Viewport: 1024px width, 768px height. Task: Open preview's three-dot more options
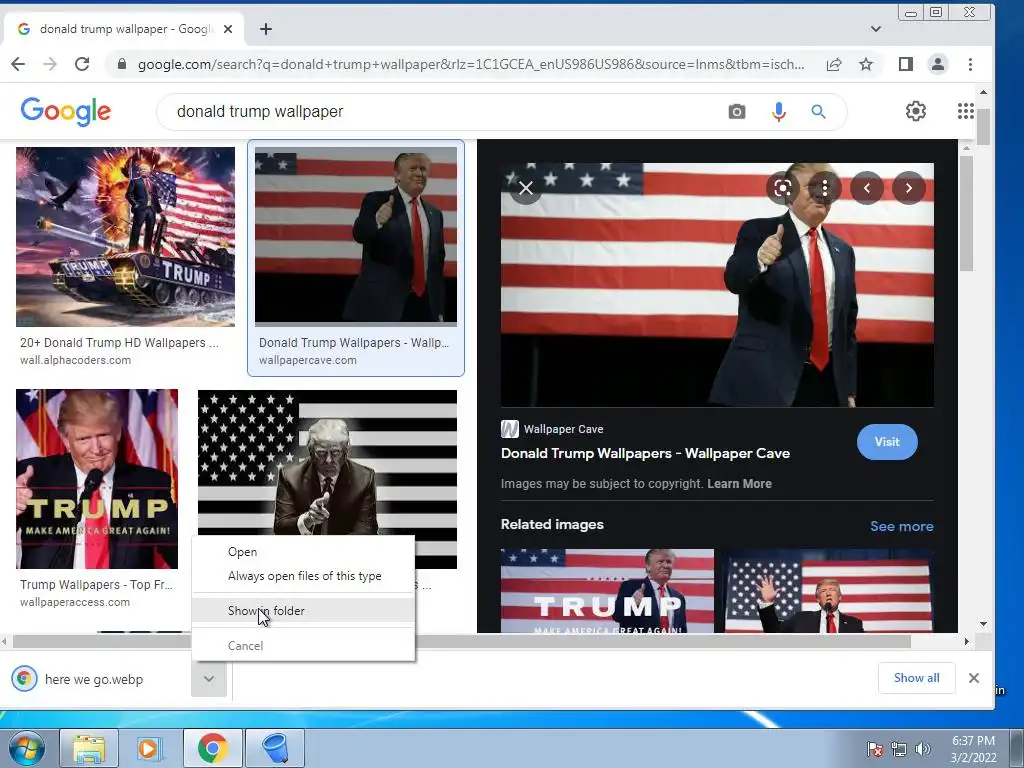tap(825, 188)
